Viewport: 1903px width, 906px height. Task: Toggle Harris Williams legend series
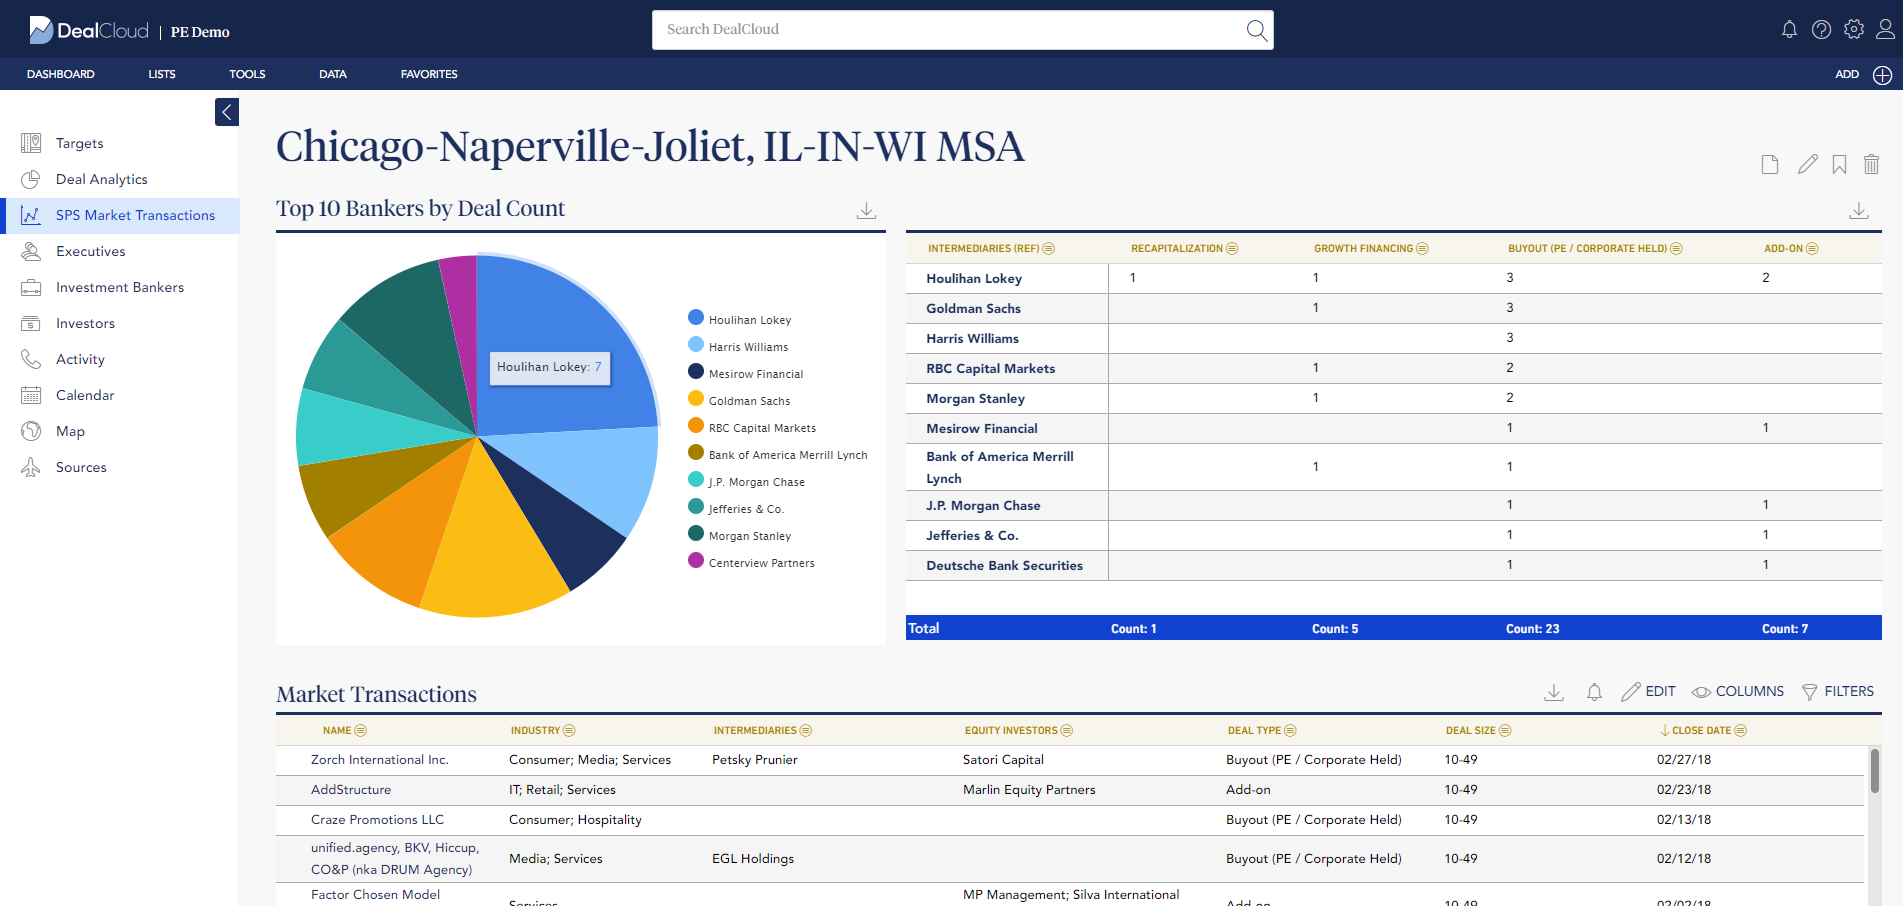[738, 346]
